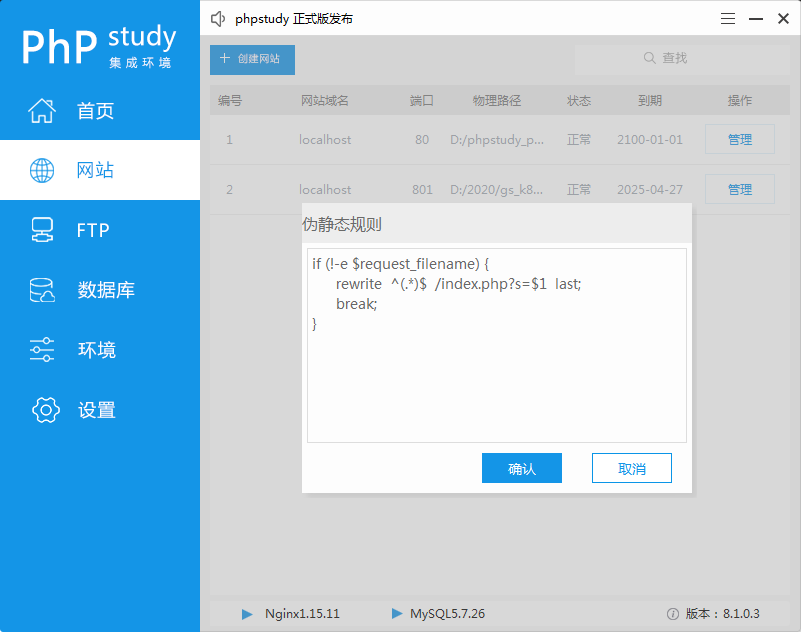The image size is (801, 632).
Task: Click the 网站域名 column header
Action: [324, 100]
